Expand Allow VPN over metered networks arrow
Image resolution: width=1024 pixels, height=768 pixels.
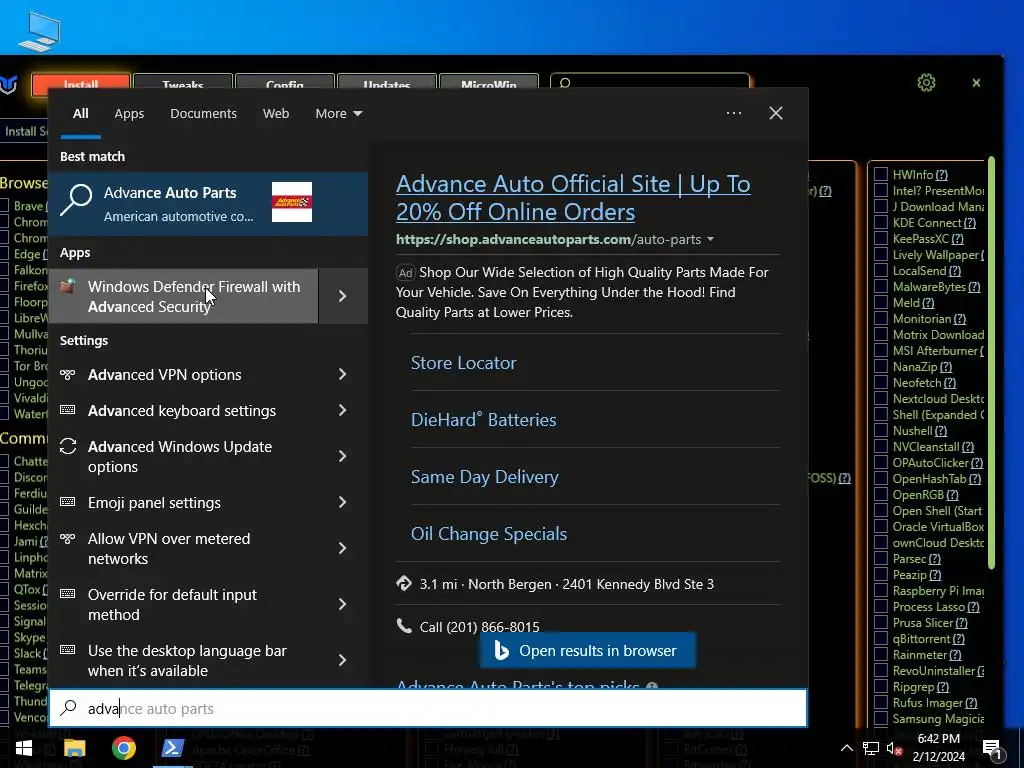pos(343,548)
